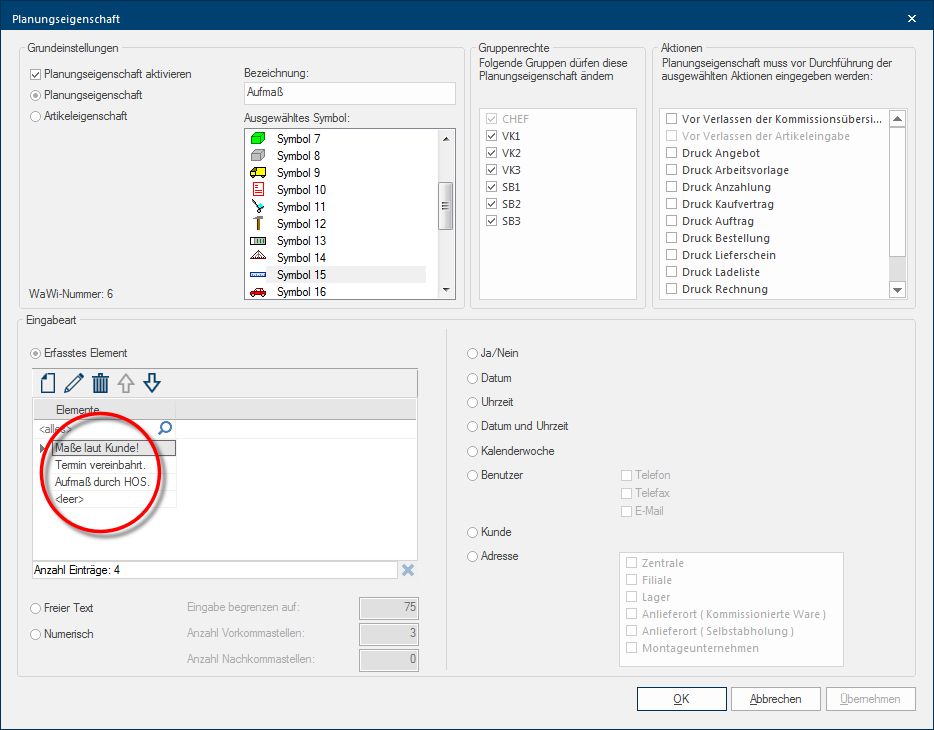The height and width of the screenshot is (730, 934).
Task: Click the Bezeichnung text field
Action: 349,93
